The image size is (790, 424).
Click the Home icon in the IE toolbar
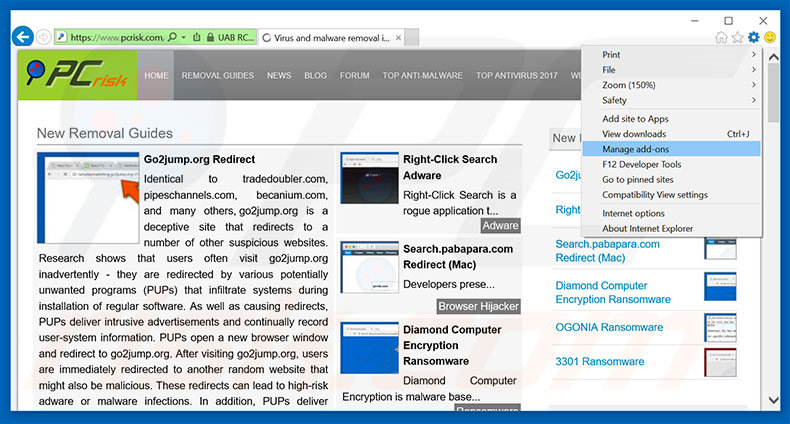tap(721, 37)
